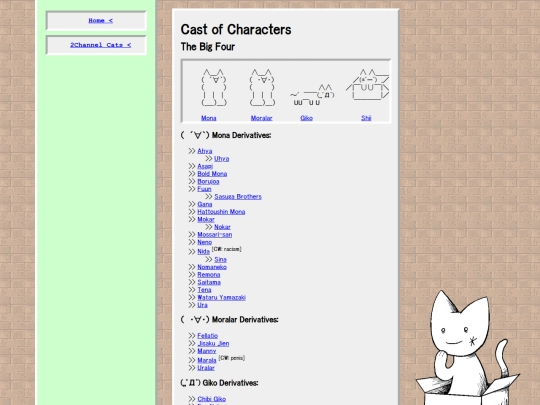Follow the Bold Mona link
The height and width of the screenshot is (405, 540).
click(x=212, y=174)
